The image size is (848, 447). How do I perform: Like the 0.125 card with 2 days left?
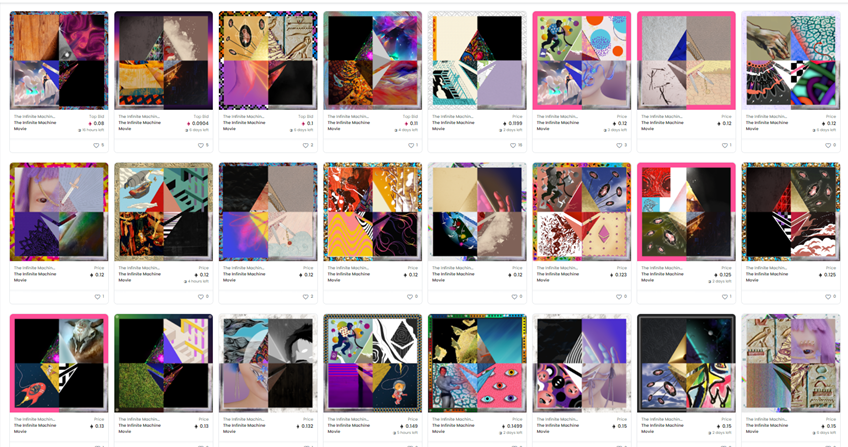point(724,297)
